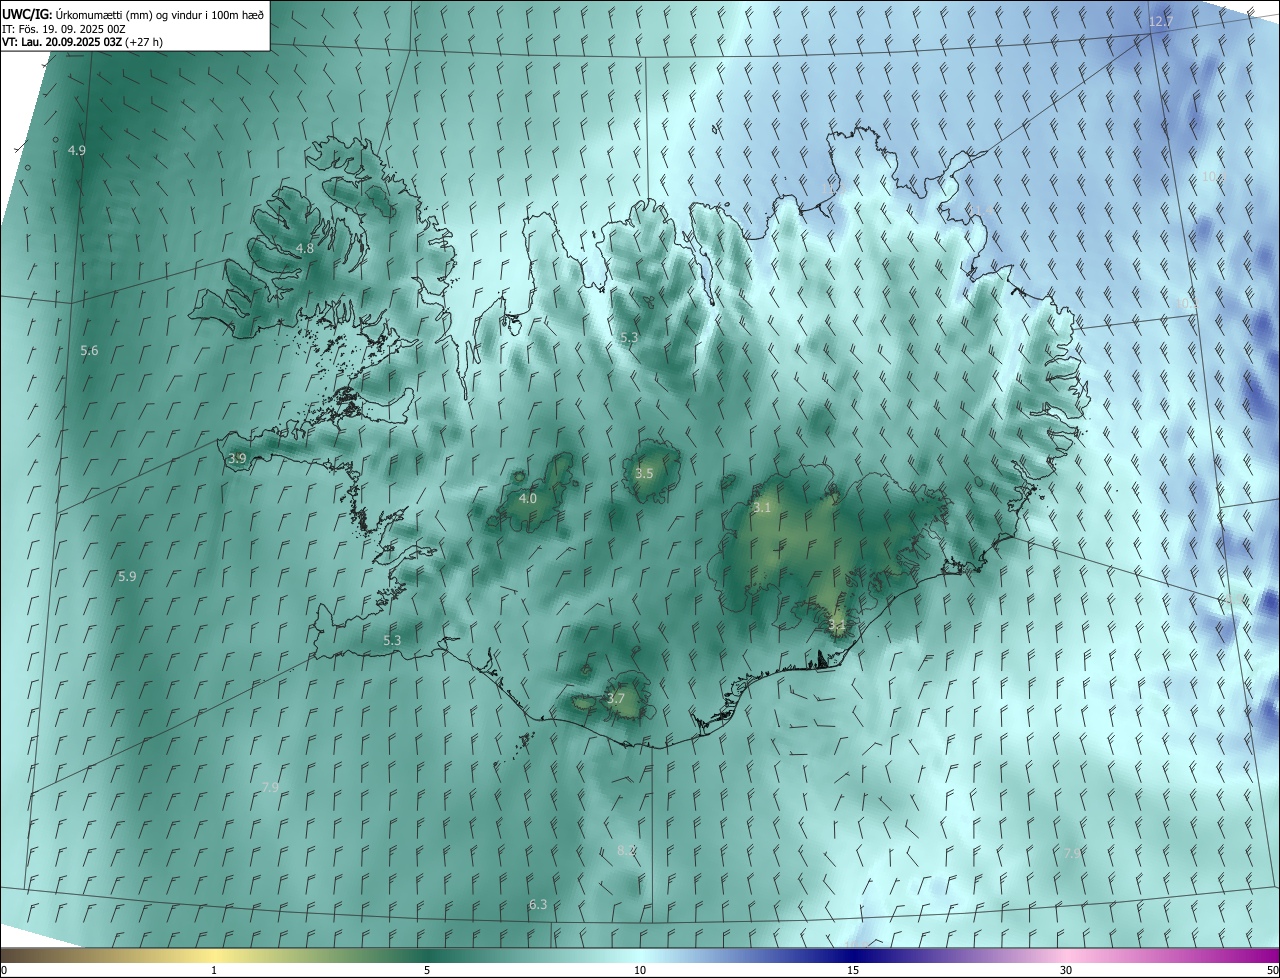Click the 8.2 value label over the sea
The image size is (1280, 978).
point(626,850)
